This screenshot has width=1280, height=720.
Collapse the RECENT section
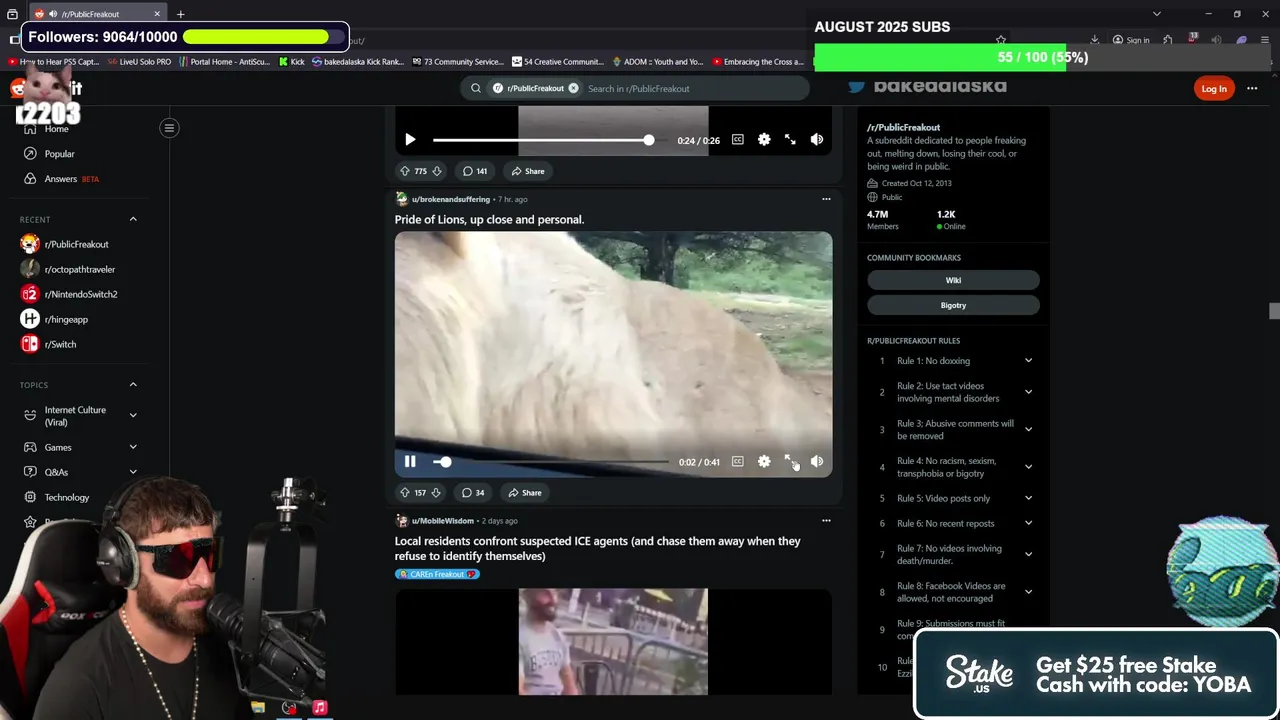(x=133, y=219)
